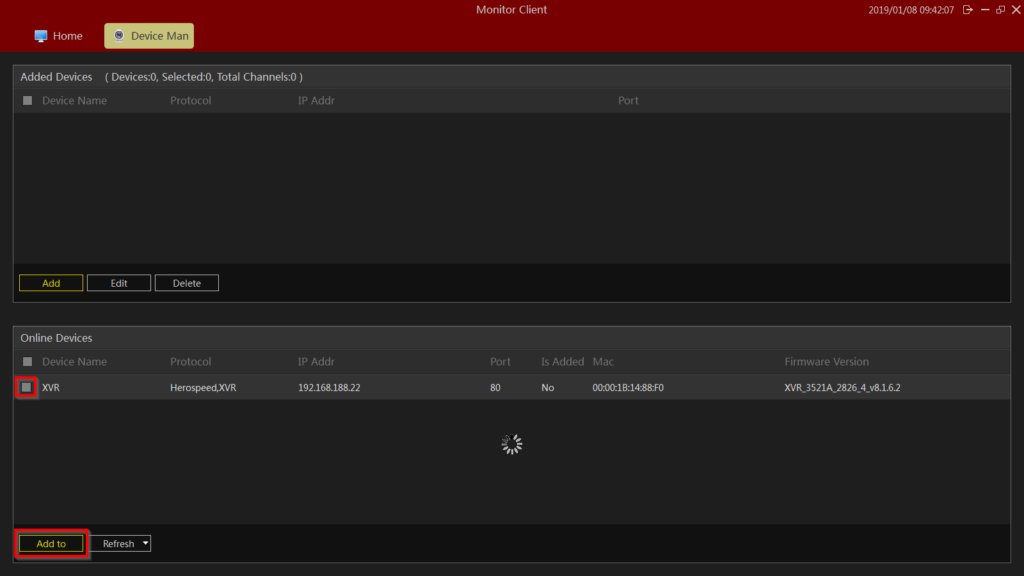Click the Device Man camera icon

[119, 36]
